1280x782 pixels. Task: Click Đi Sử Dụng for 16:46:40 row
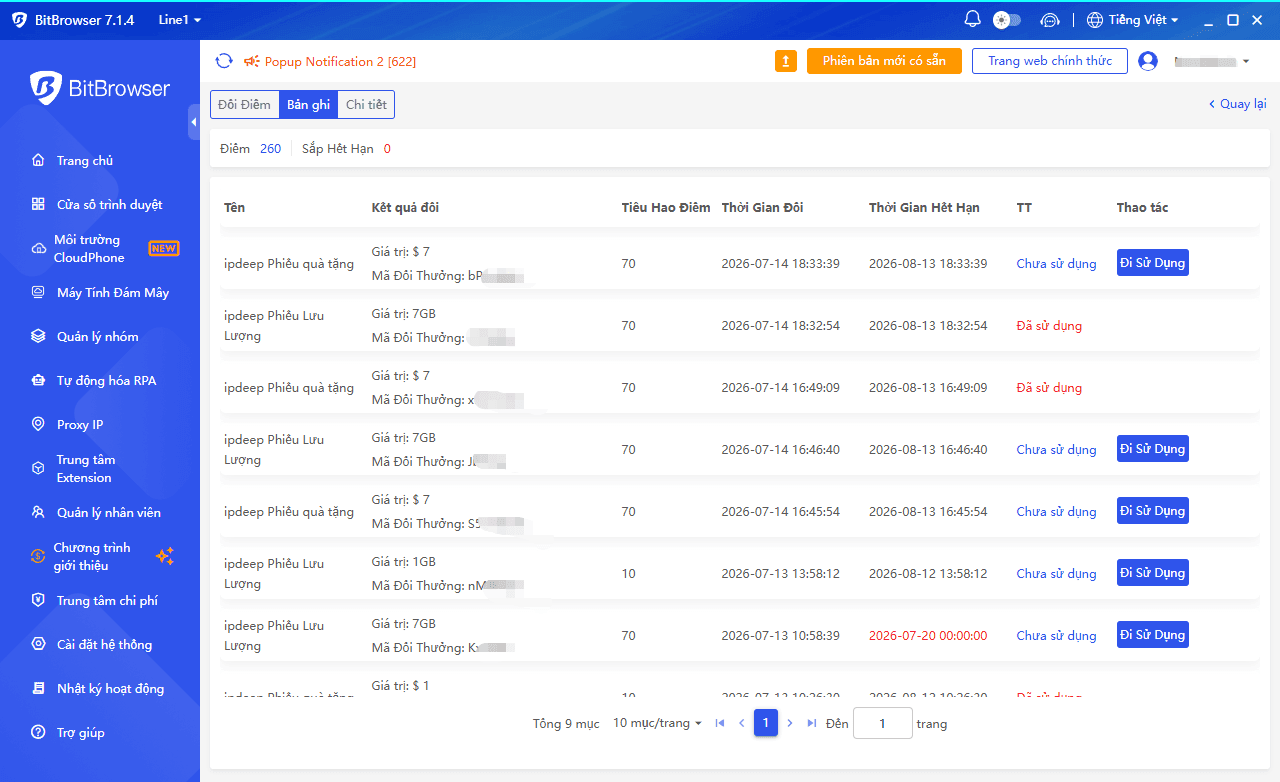pyautogui.click(x=1152, y=449)
